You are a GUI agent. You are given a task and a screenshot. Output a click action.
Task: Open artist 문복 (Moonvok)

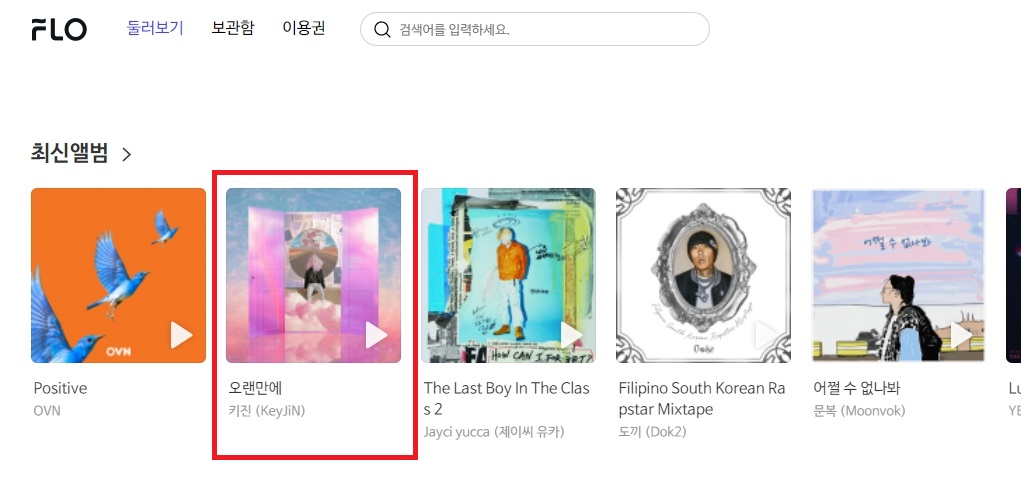[860, 411]
